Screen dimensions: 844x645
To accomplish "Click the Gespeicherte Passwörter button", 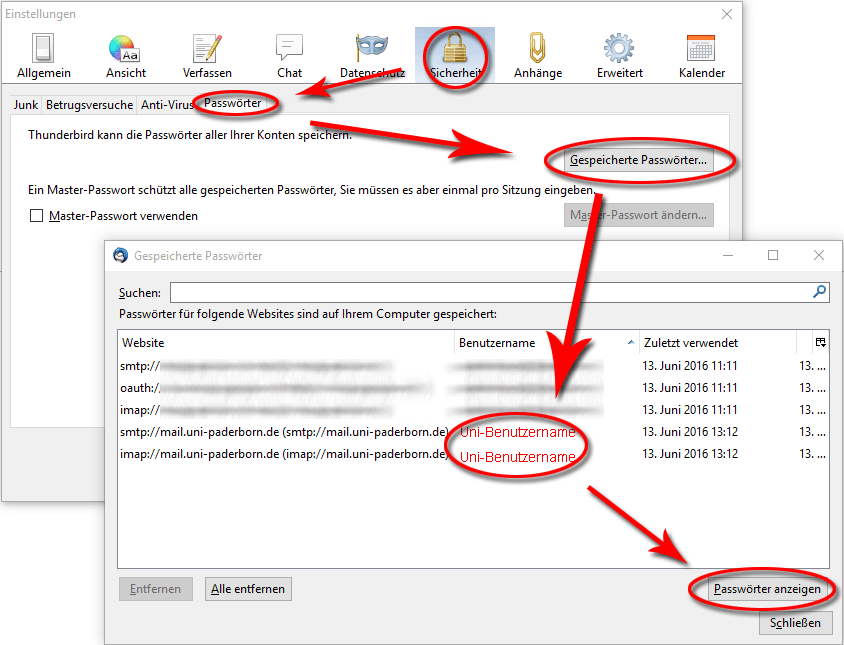I will (638, 160).
